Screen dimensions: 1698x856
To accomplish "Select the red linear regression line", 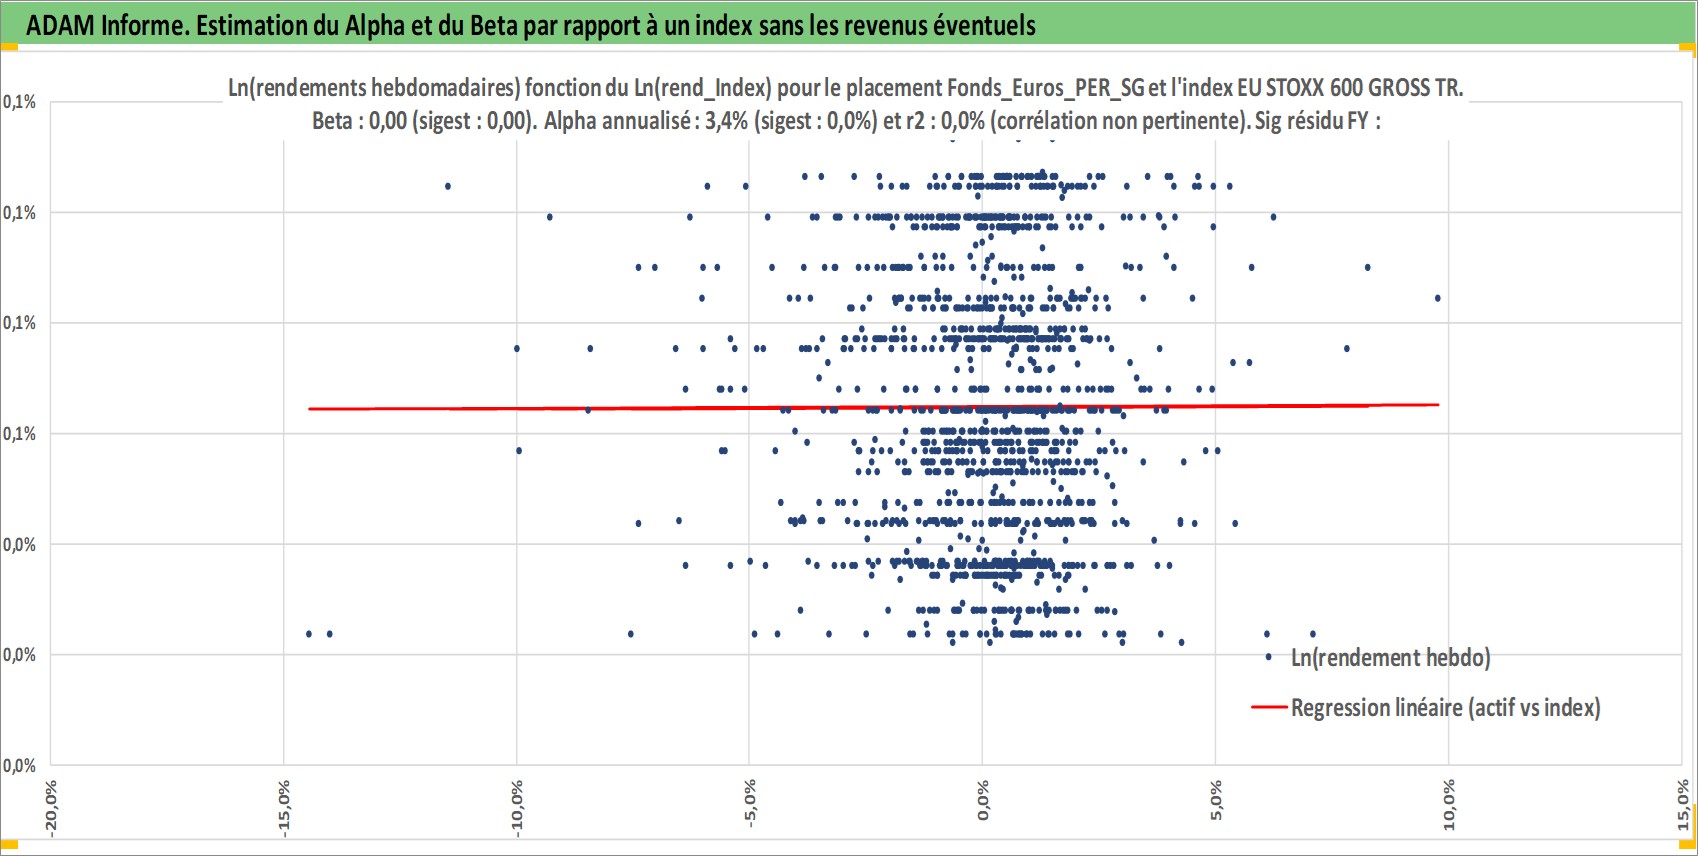I will pos(873,407).
